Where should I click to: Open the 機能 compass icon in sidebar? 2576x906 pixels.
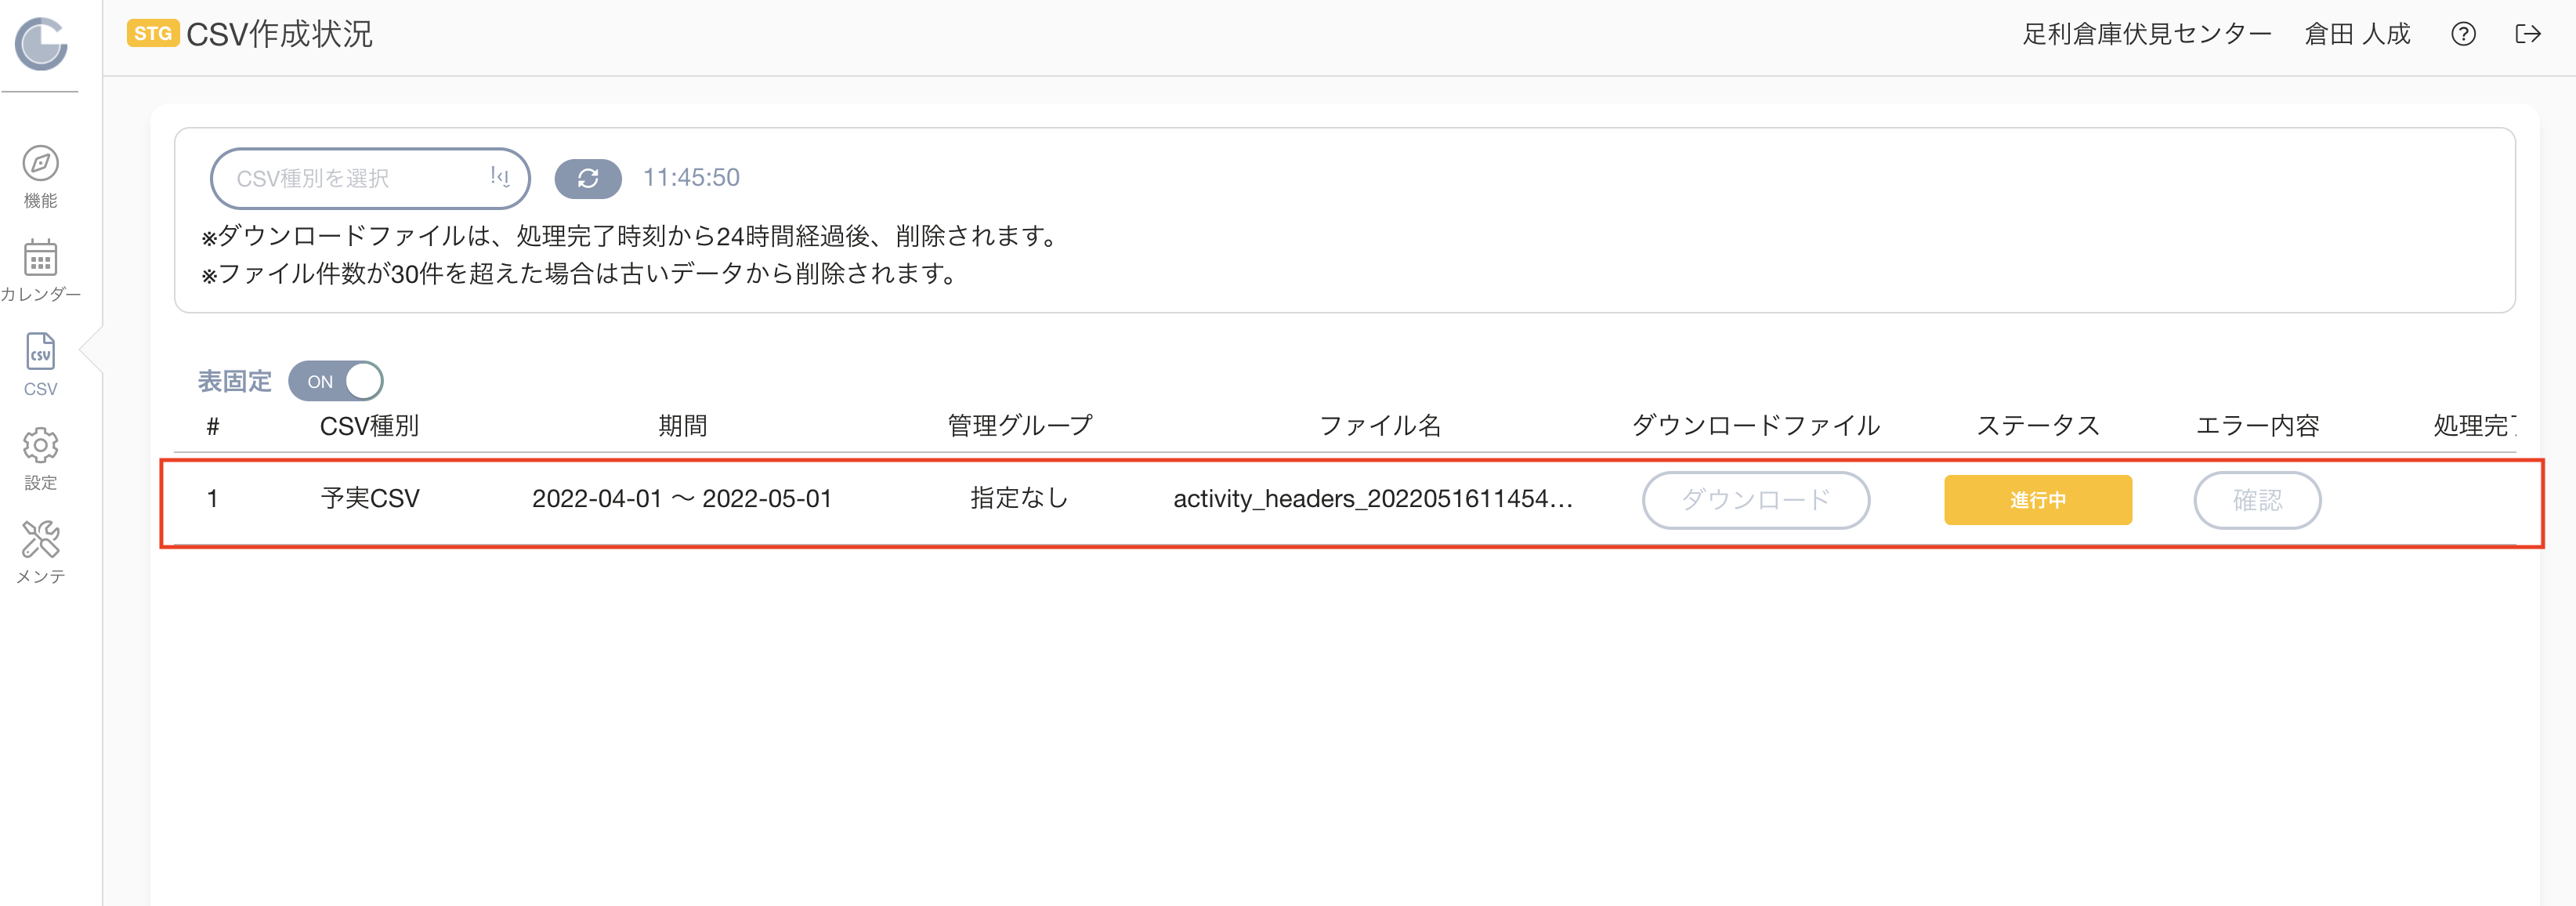point(40,163)
